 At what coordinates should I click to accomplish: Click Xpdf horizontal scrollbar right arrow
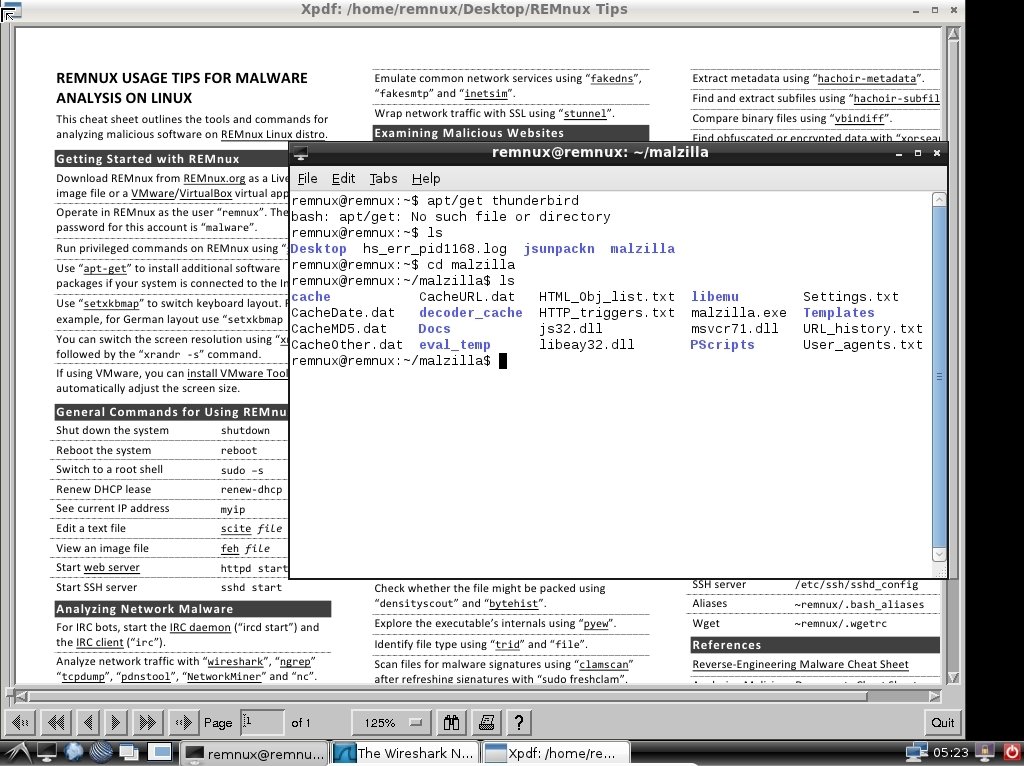pos(935,696)
